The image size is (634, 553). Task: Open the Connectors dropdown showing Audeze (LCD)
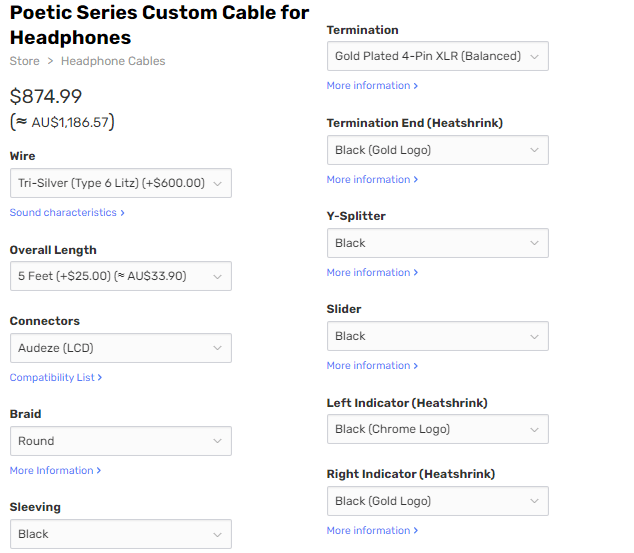pos(120,348)
